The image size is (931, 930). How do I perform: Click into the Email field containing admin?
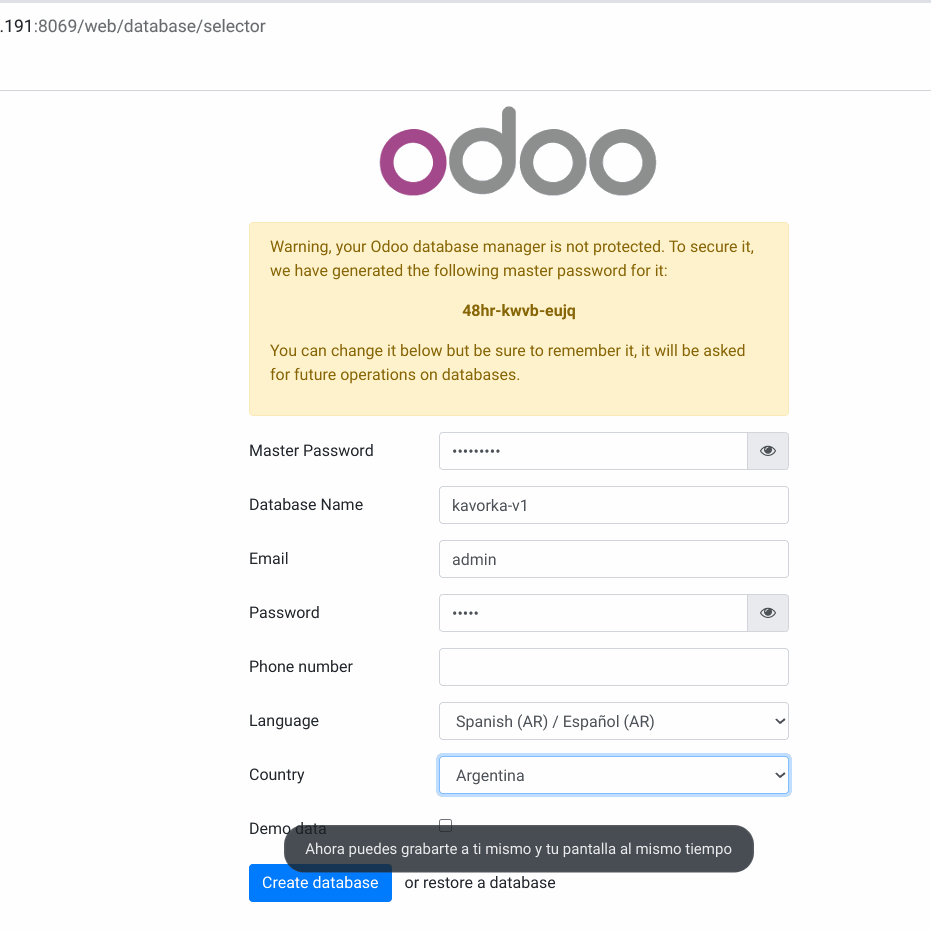tap(614, 559)
